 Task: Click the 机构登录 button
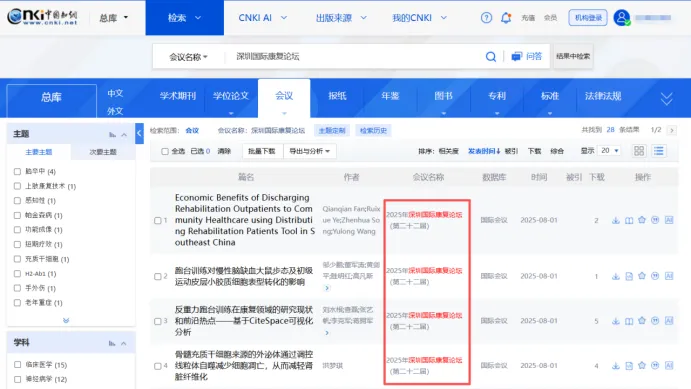point(588,18)
